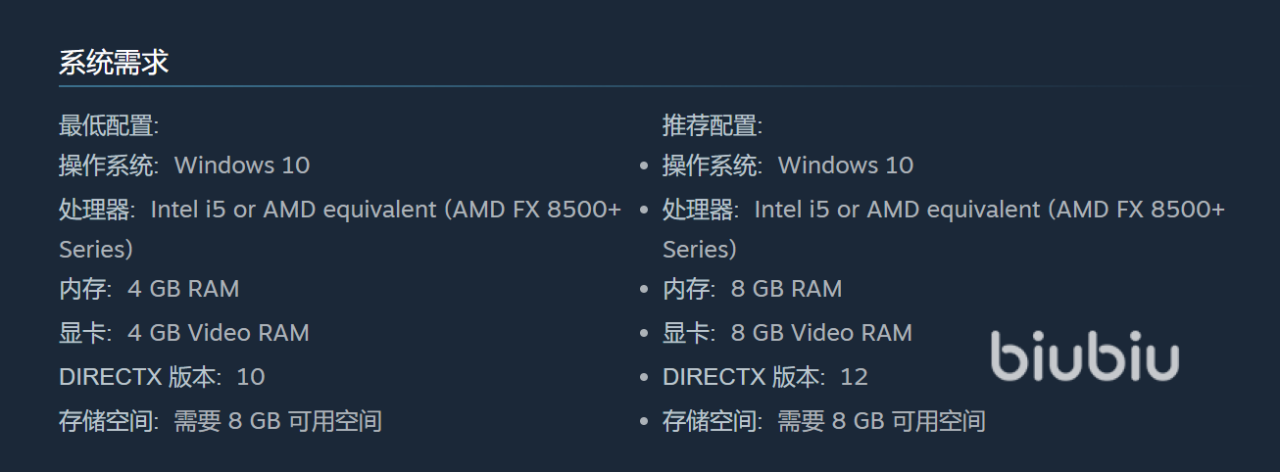Select the 显卡 4 GB Video RAM line
Viewport: 1280px width, 472px height.
(184, 333)
